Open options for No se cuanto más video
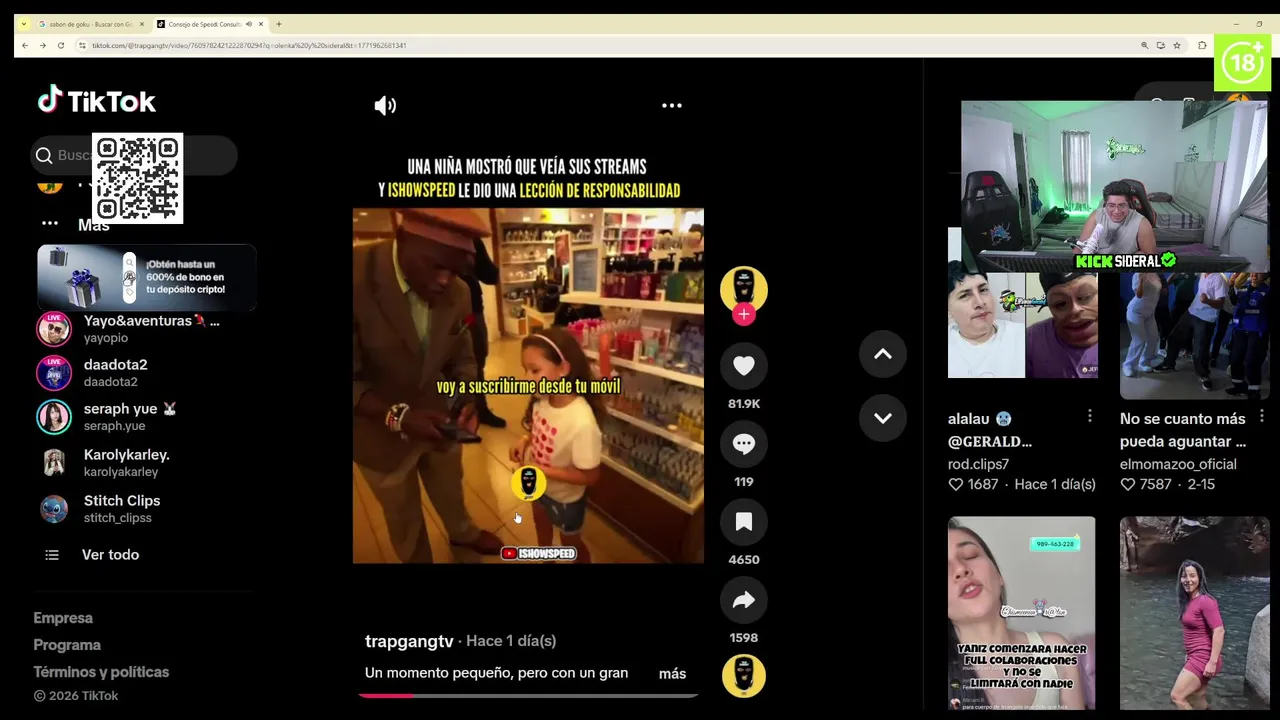 [1262, 416]
